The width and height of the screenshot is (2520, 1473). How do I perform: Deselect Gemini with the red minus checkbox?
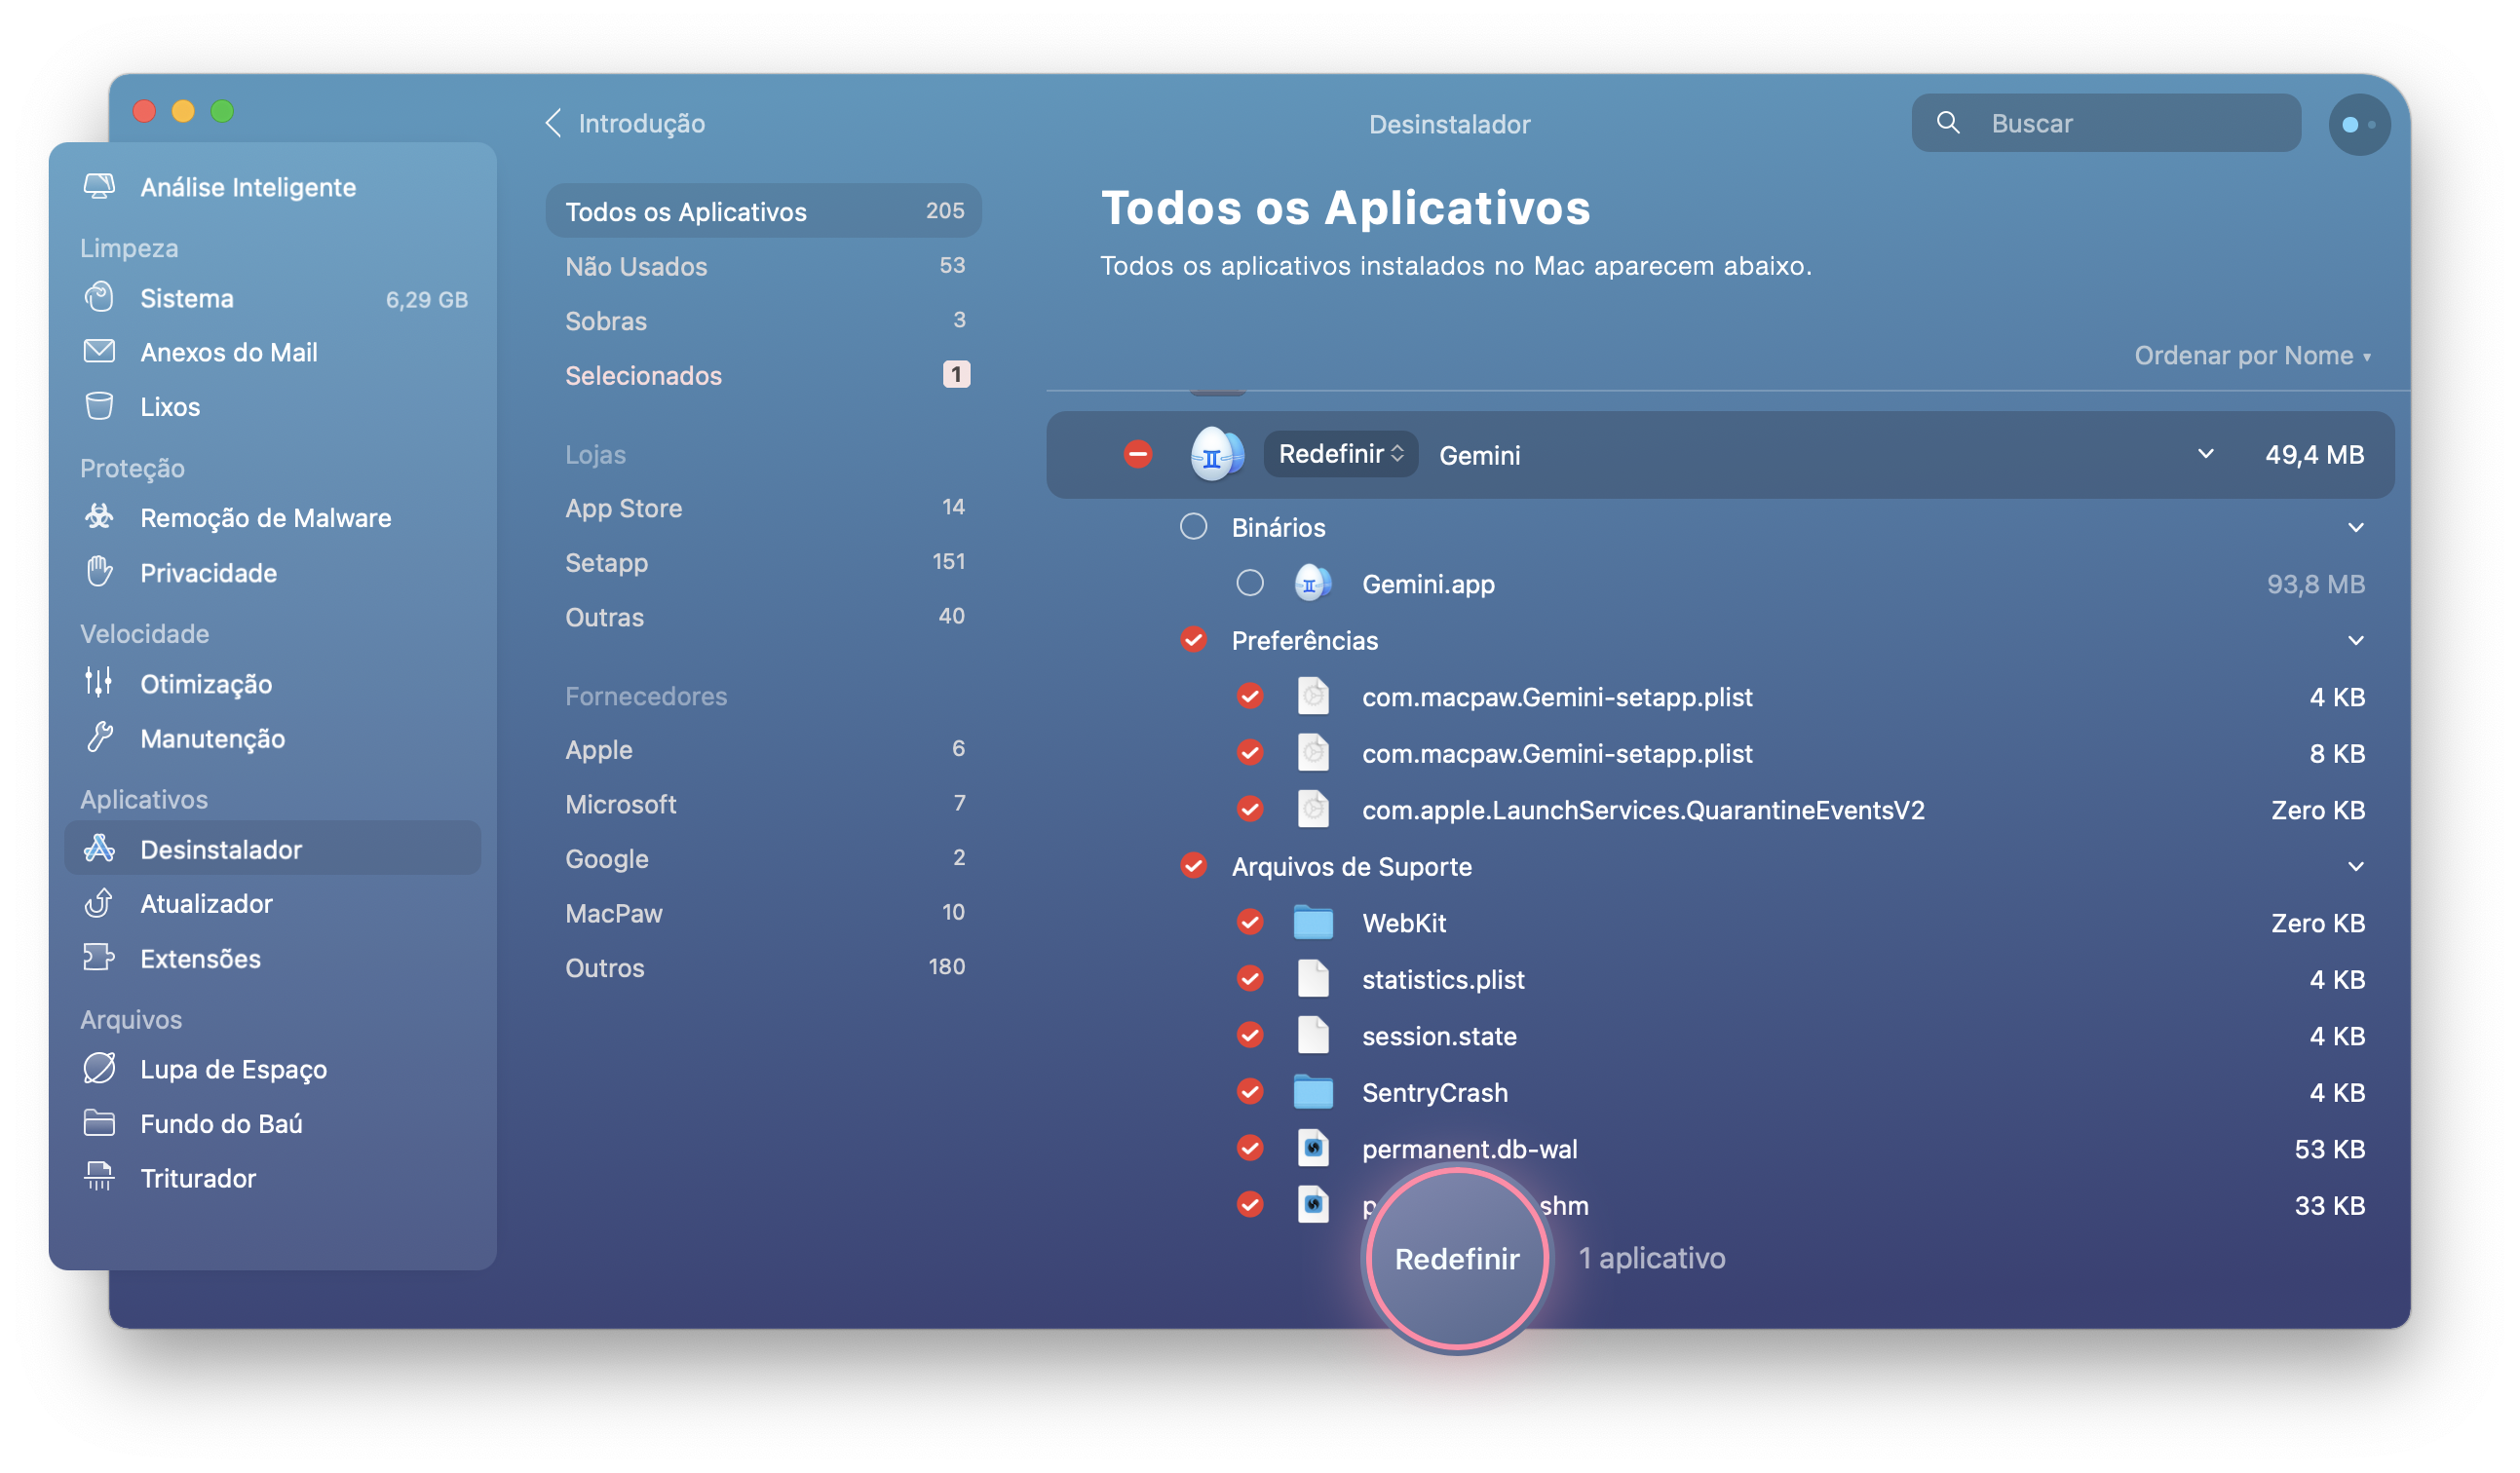click(1137, 455)
